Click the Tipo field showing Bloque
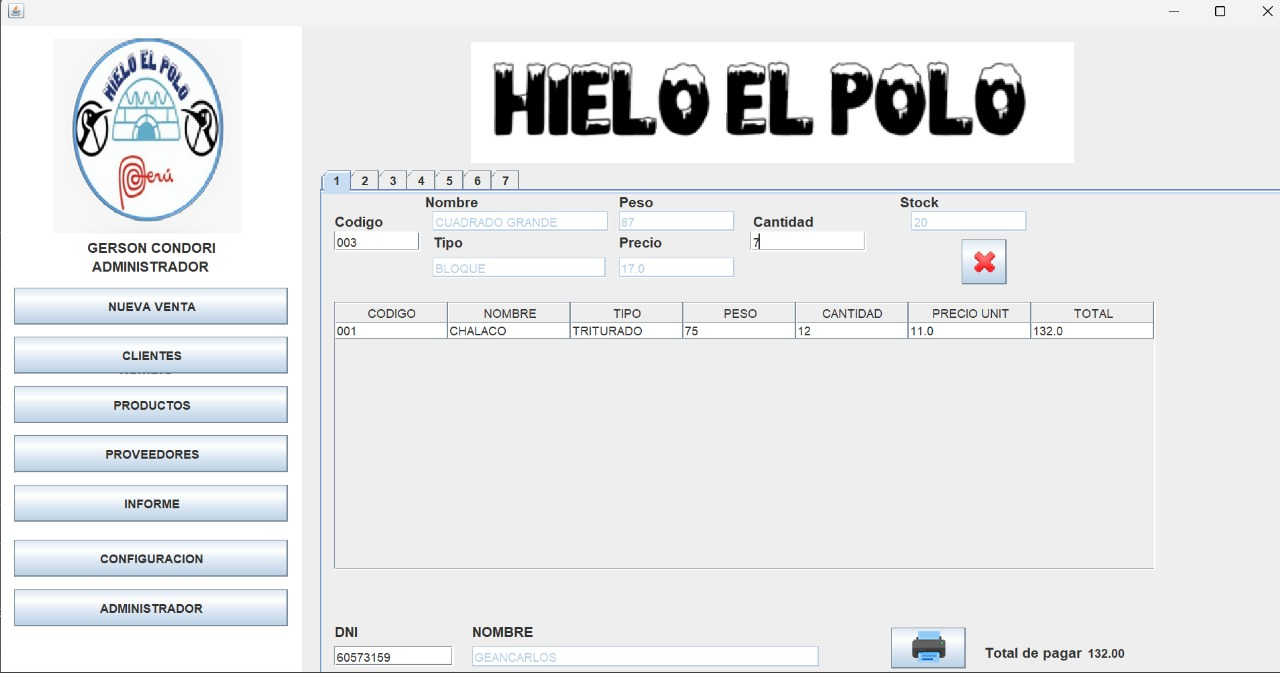Screen dimensions: 1280x673 (x=519, y=267)
